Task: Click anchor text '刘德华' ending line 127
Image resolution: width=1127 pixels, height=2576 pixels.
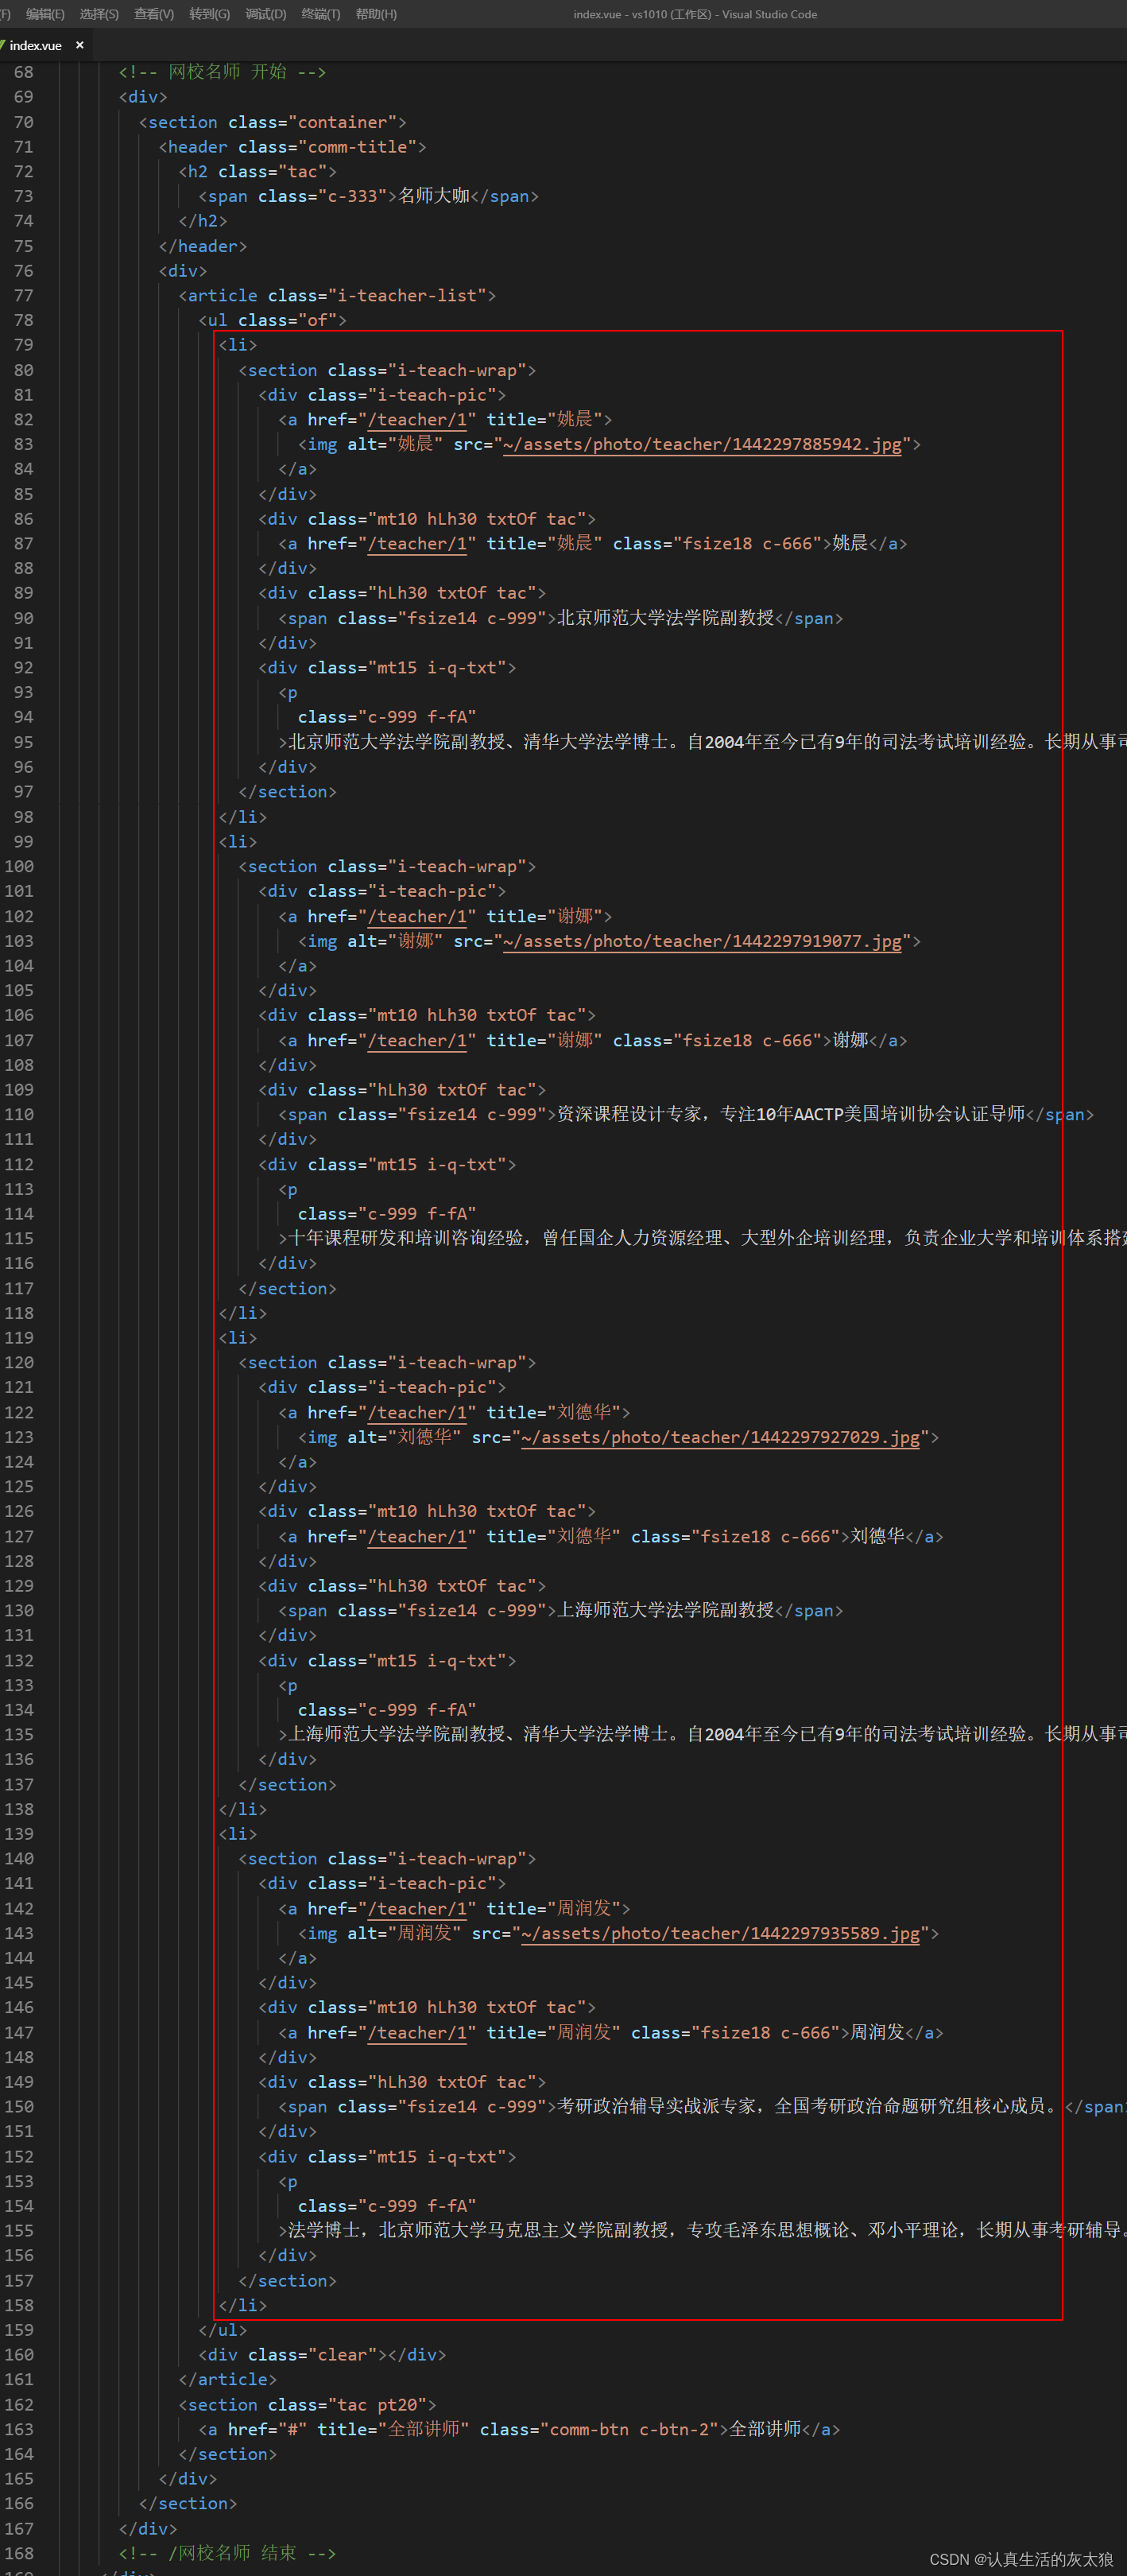Action: [x=877, y=1536]
